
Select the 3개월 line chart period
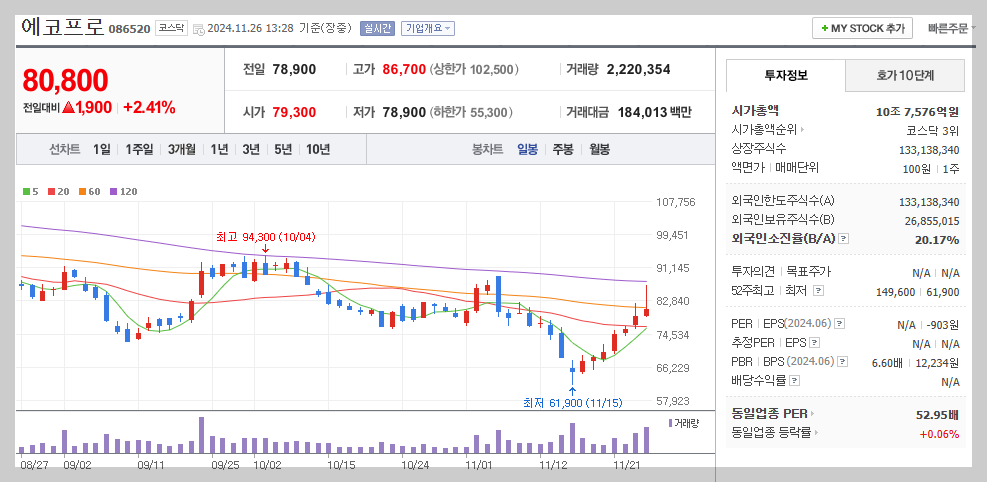click(x=181, y=150)
